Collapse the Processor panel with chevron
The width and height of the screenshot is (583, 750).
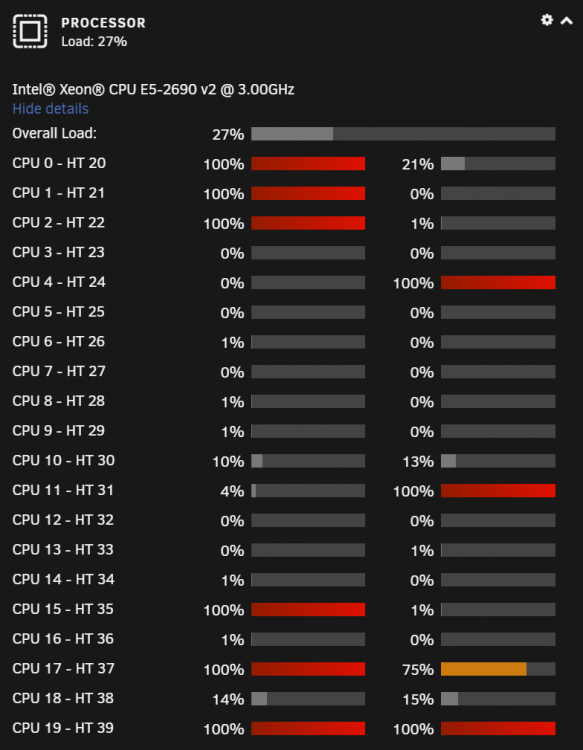click(567, 21)
